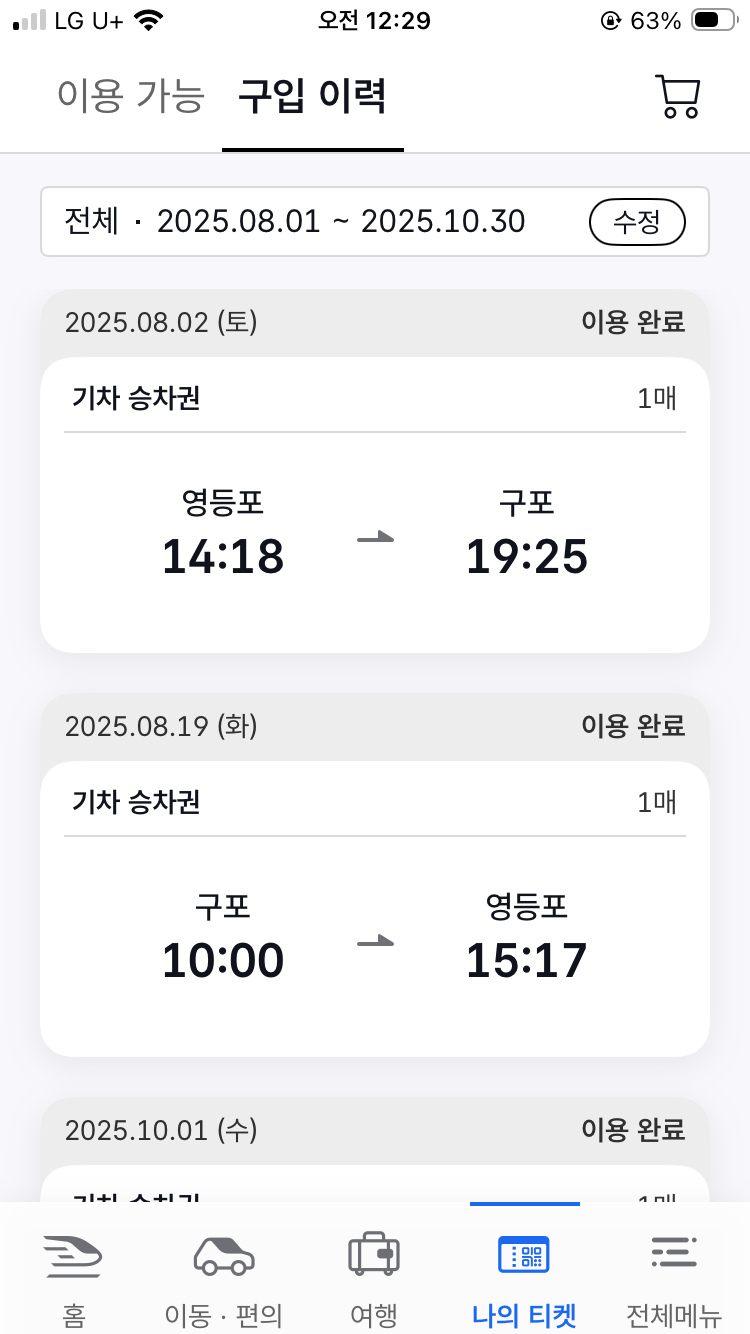
Task: Tap the Wi-Fi status icon
Action: tap(150, 21)
